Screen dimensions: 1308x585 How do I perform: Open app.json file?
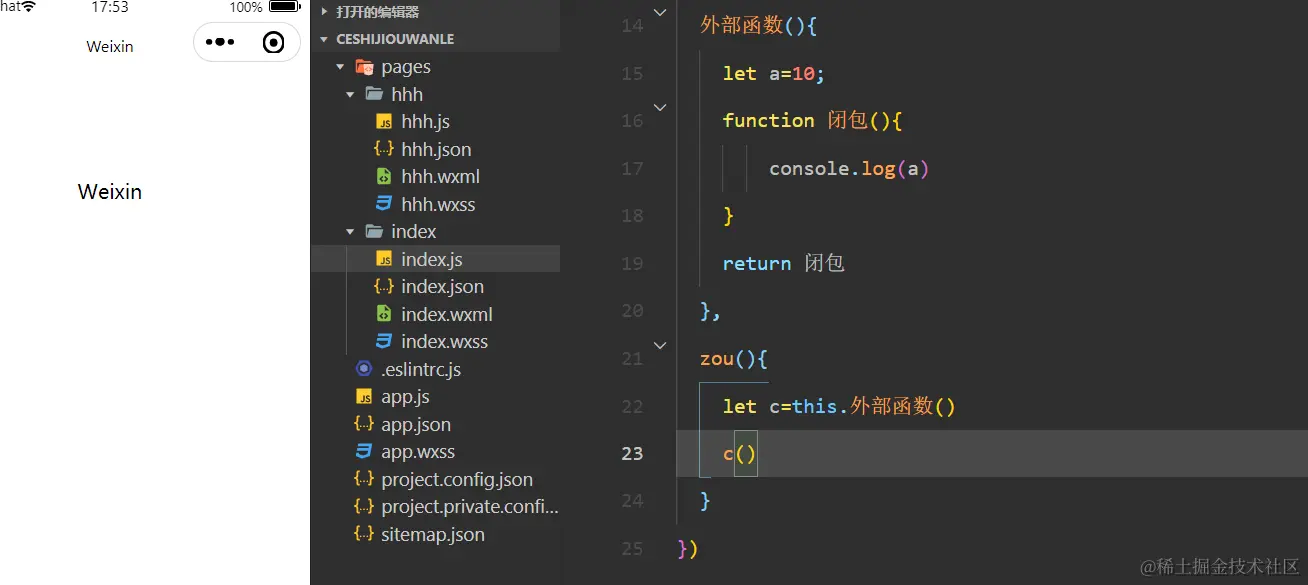(416, 424)
